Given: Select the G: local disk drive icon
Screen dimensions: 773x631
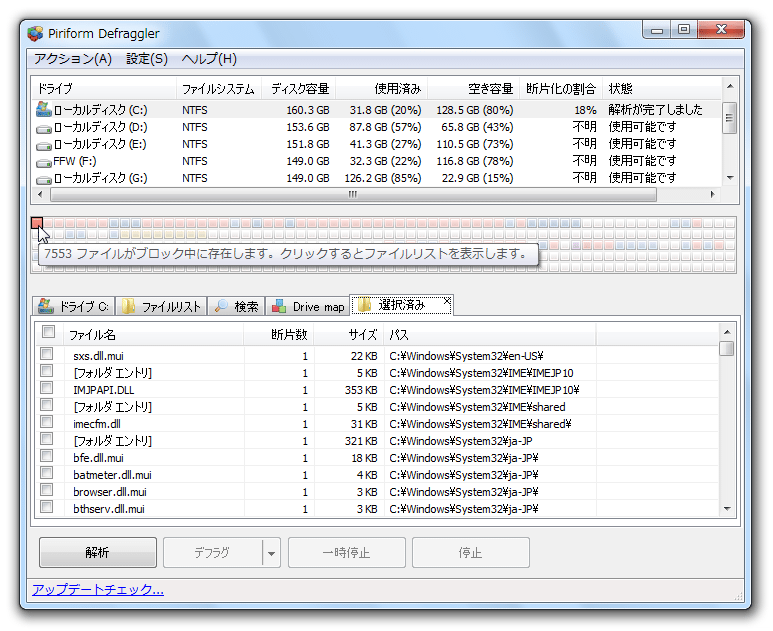Looking at the screenshot, I should pyautogui.click(x=44, y=179).
